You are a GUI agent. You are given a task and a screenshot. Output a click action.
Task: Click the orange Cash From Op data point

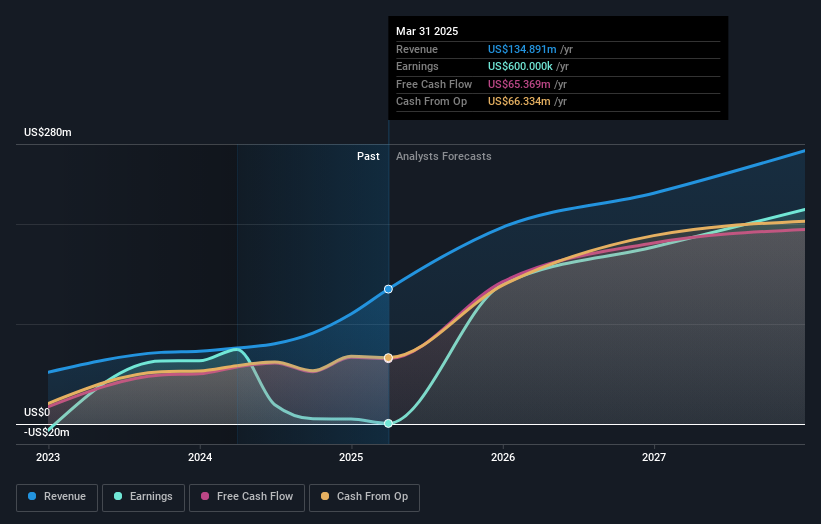[388, 358]
